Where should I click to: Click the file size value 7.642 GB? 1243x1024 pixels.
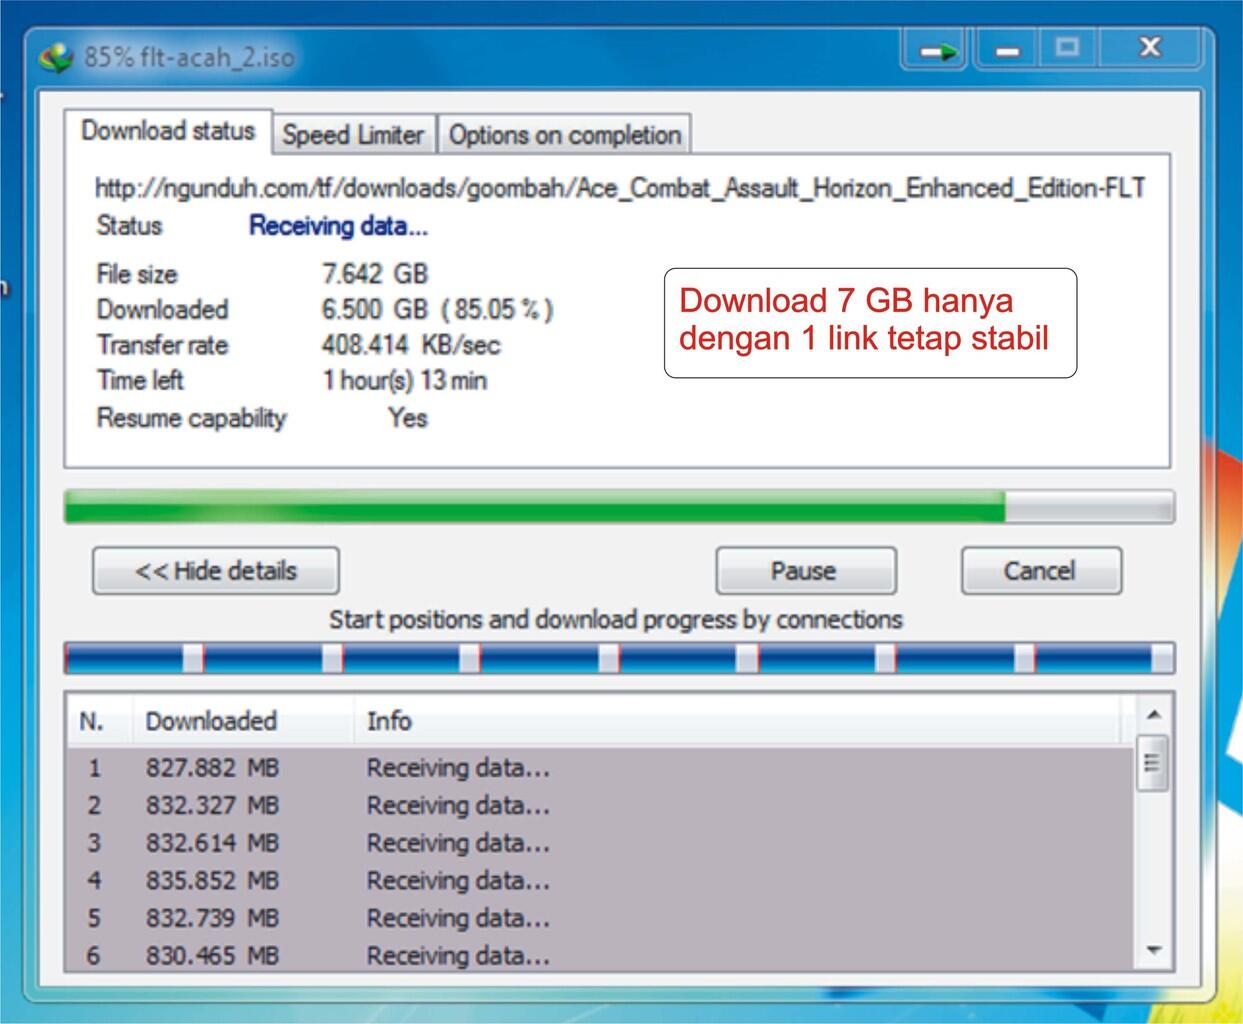(x=374, y=274)
